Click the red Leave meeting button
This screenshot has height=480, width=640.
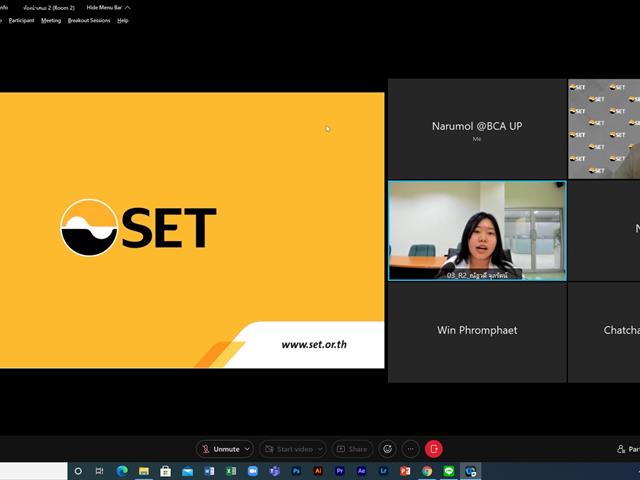pyautogui.click(x=433, y=449)
